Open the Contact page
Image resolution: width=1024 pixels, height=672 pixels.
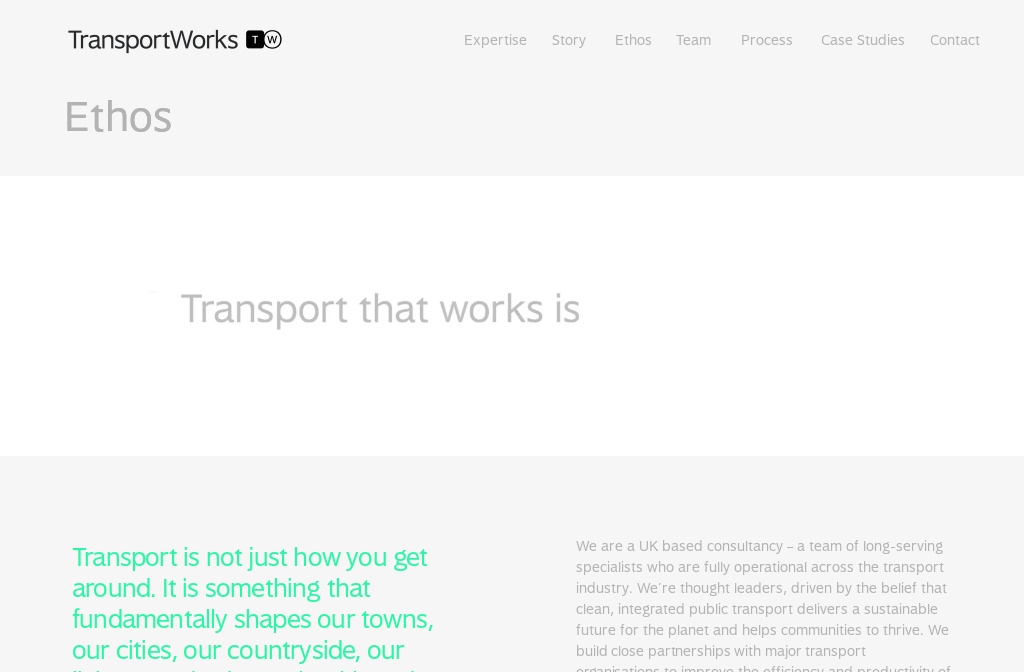click(955, 40)
